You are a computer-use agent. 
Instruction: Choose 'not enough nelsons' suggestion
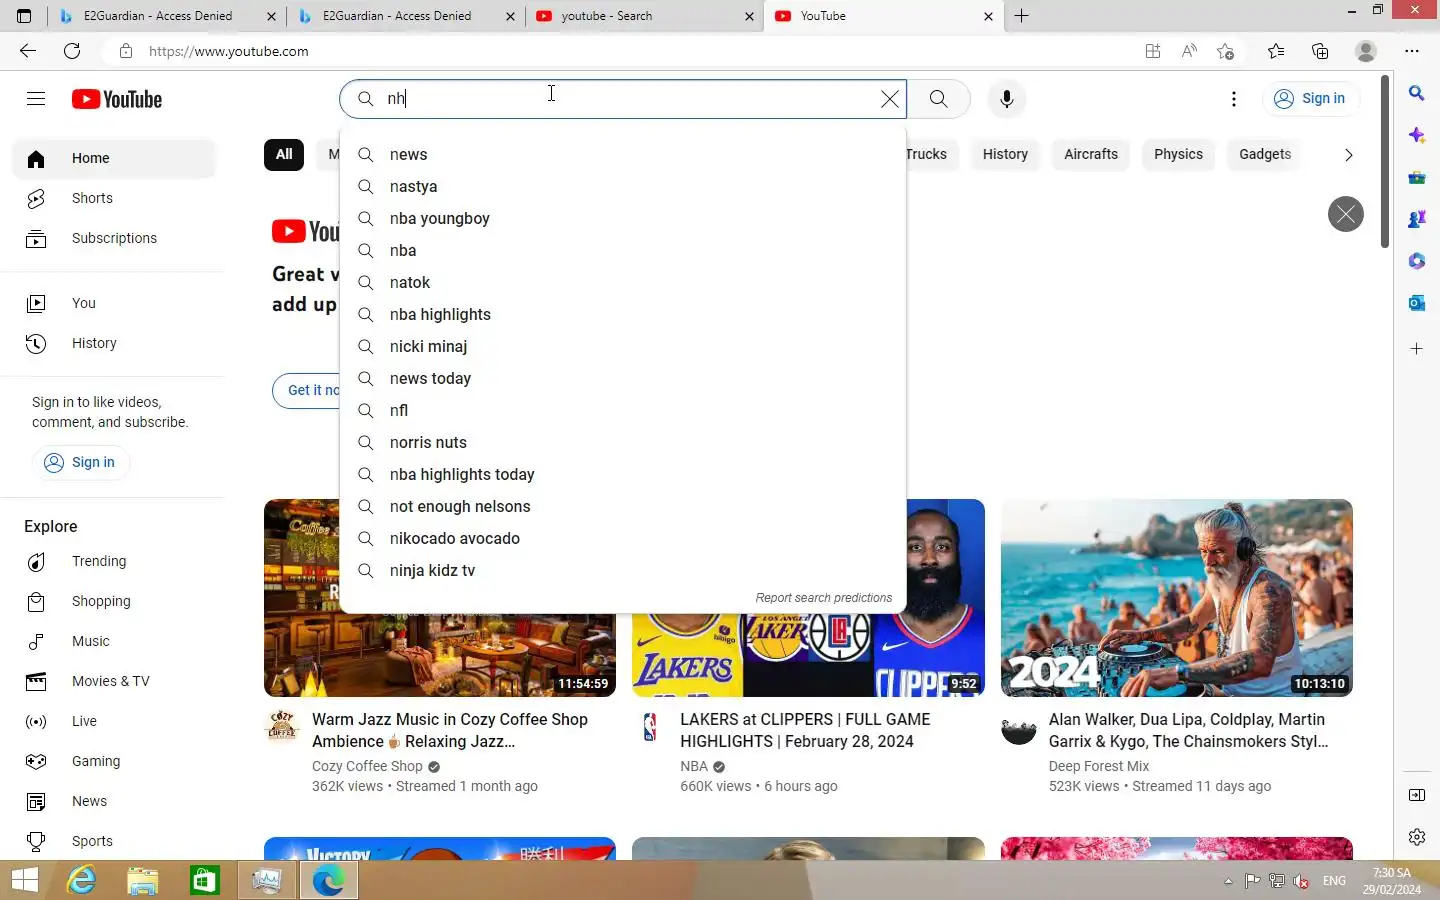click(623, 506)
